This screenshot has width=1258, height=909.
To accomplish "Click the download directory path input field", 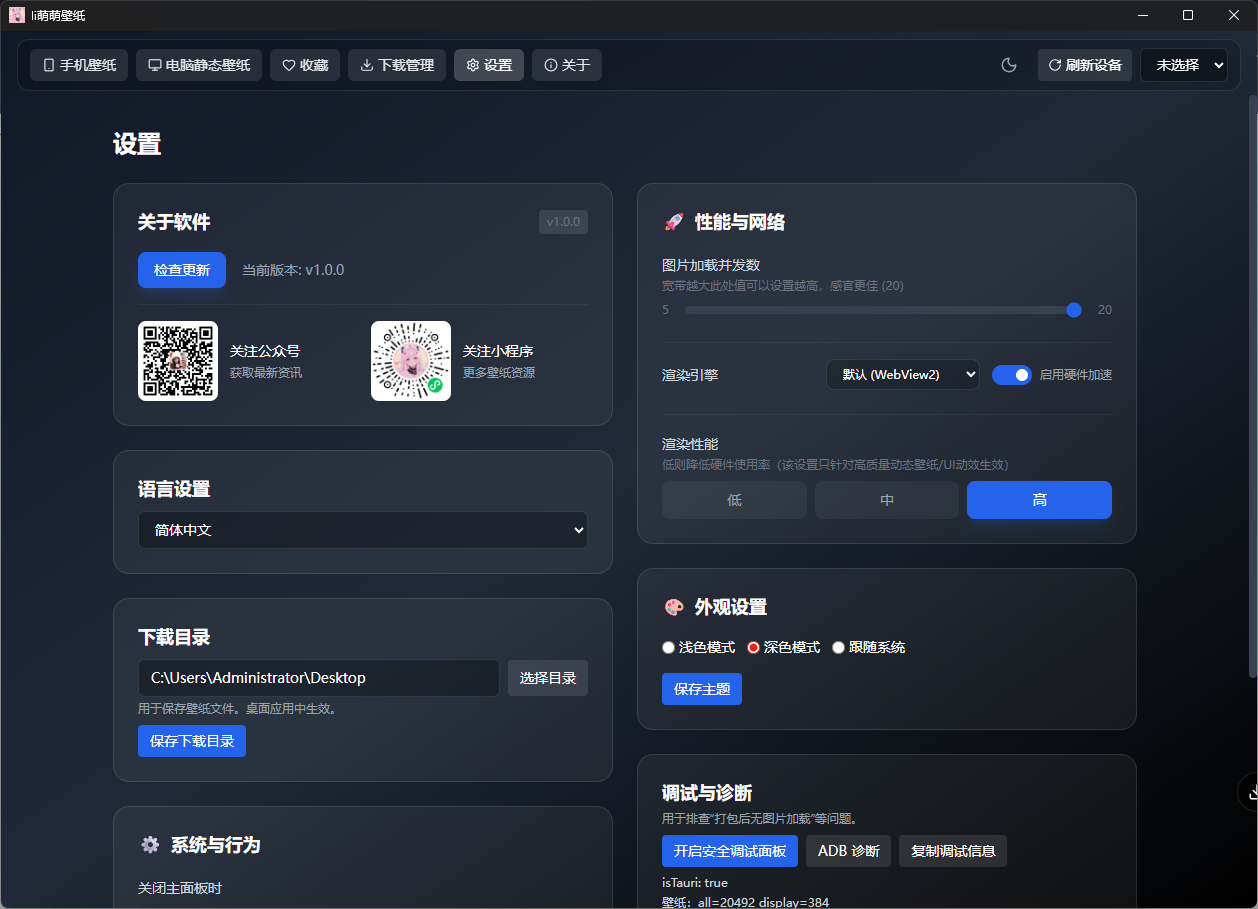I will point(318,678).
